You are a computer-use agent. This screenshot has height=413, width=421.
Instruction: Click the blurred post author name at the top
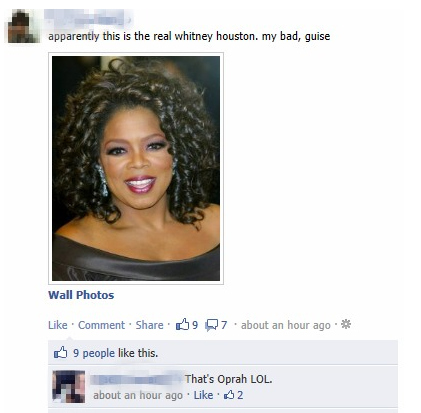(x=88, y=17)
